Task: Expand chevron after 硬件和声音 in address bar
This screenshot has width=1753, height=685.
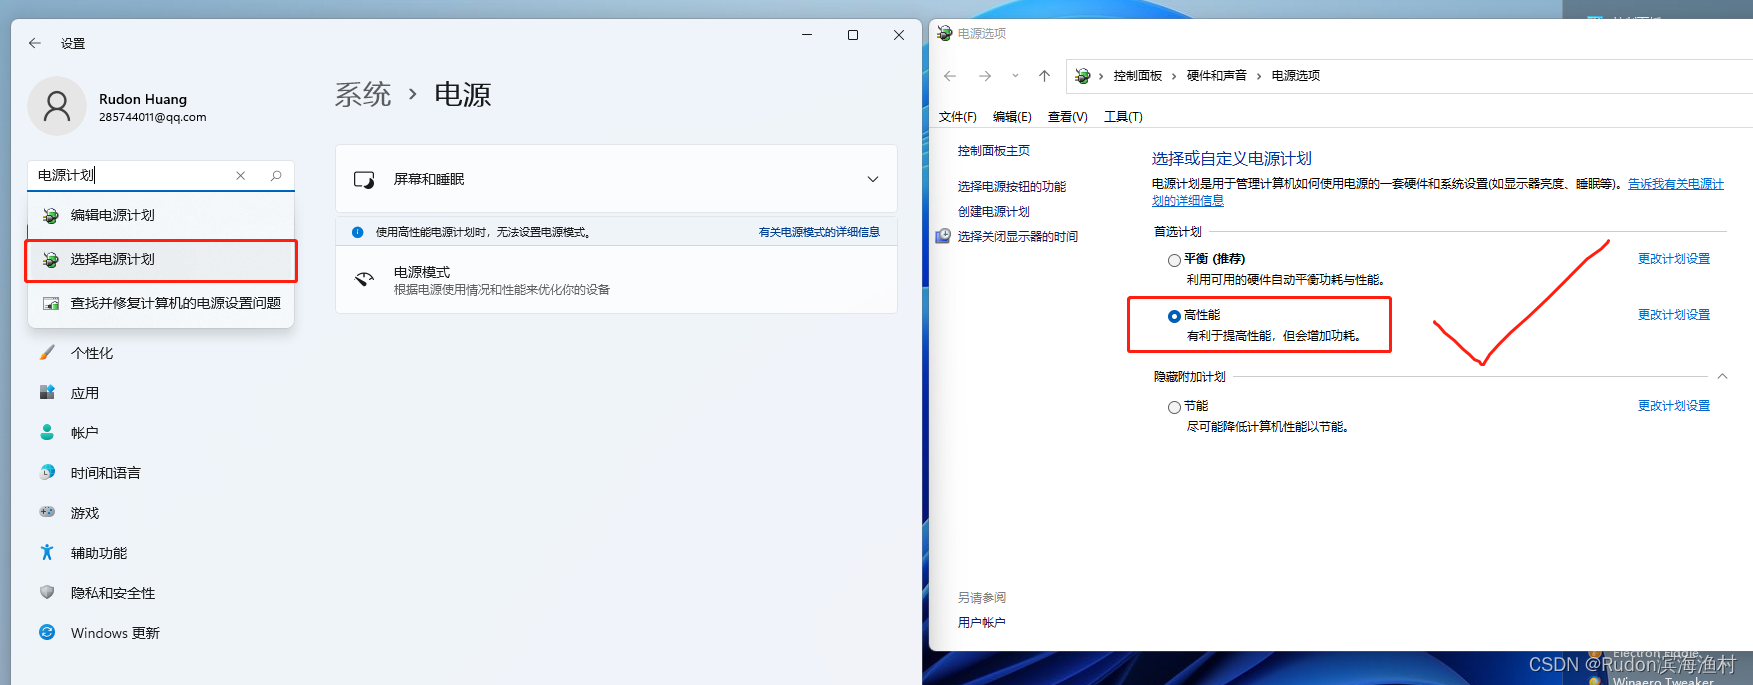Action: [x=1259, y=76]
